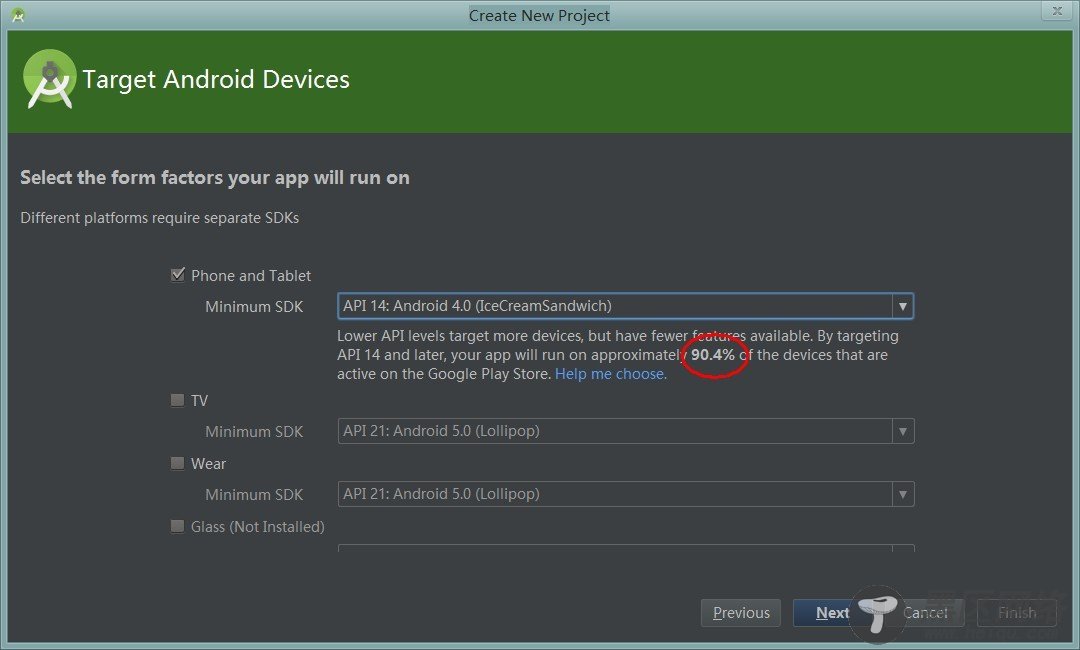Click the Android Studio title bar icon

tap(18, 15)
